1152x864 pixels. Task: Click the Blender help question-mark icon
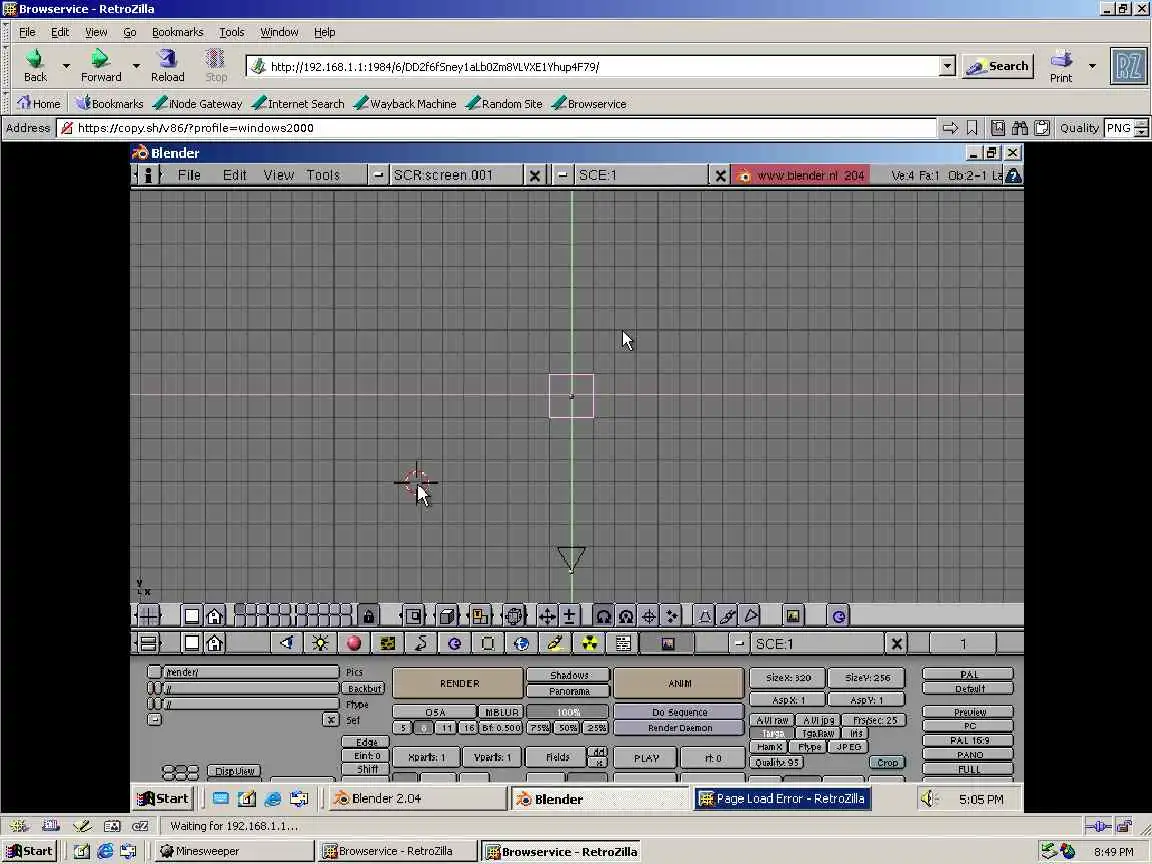(x=1013, y=176)
